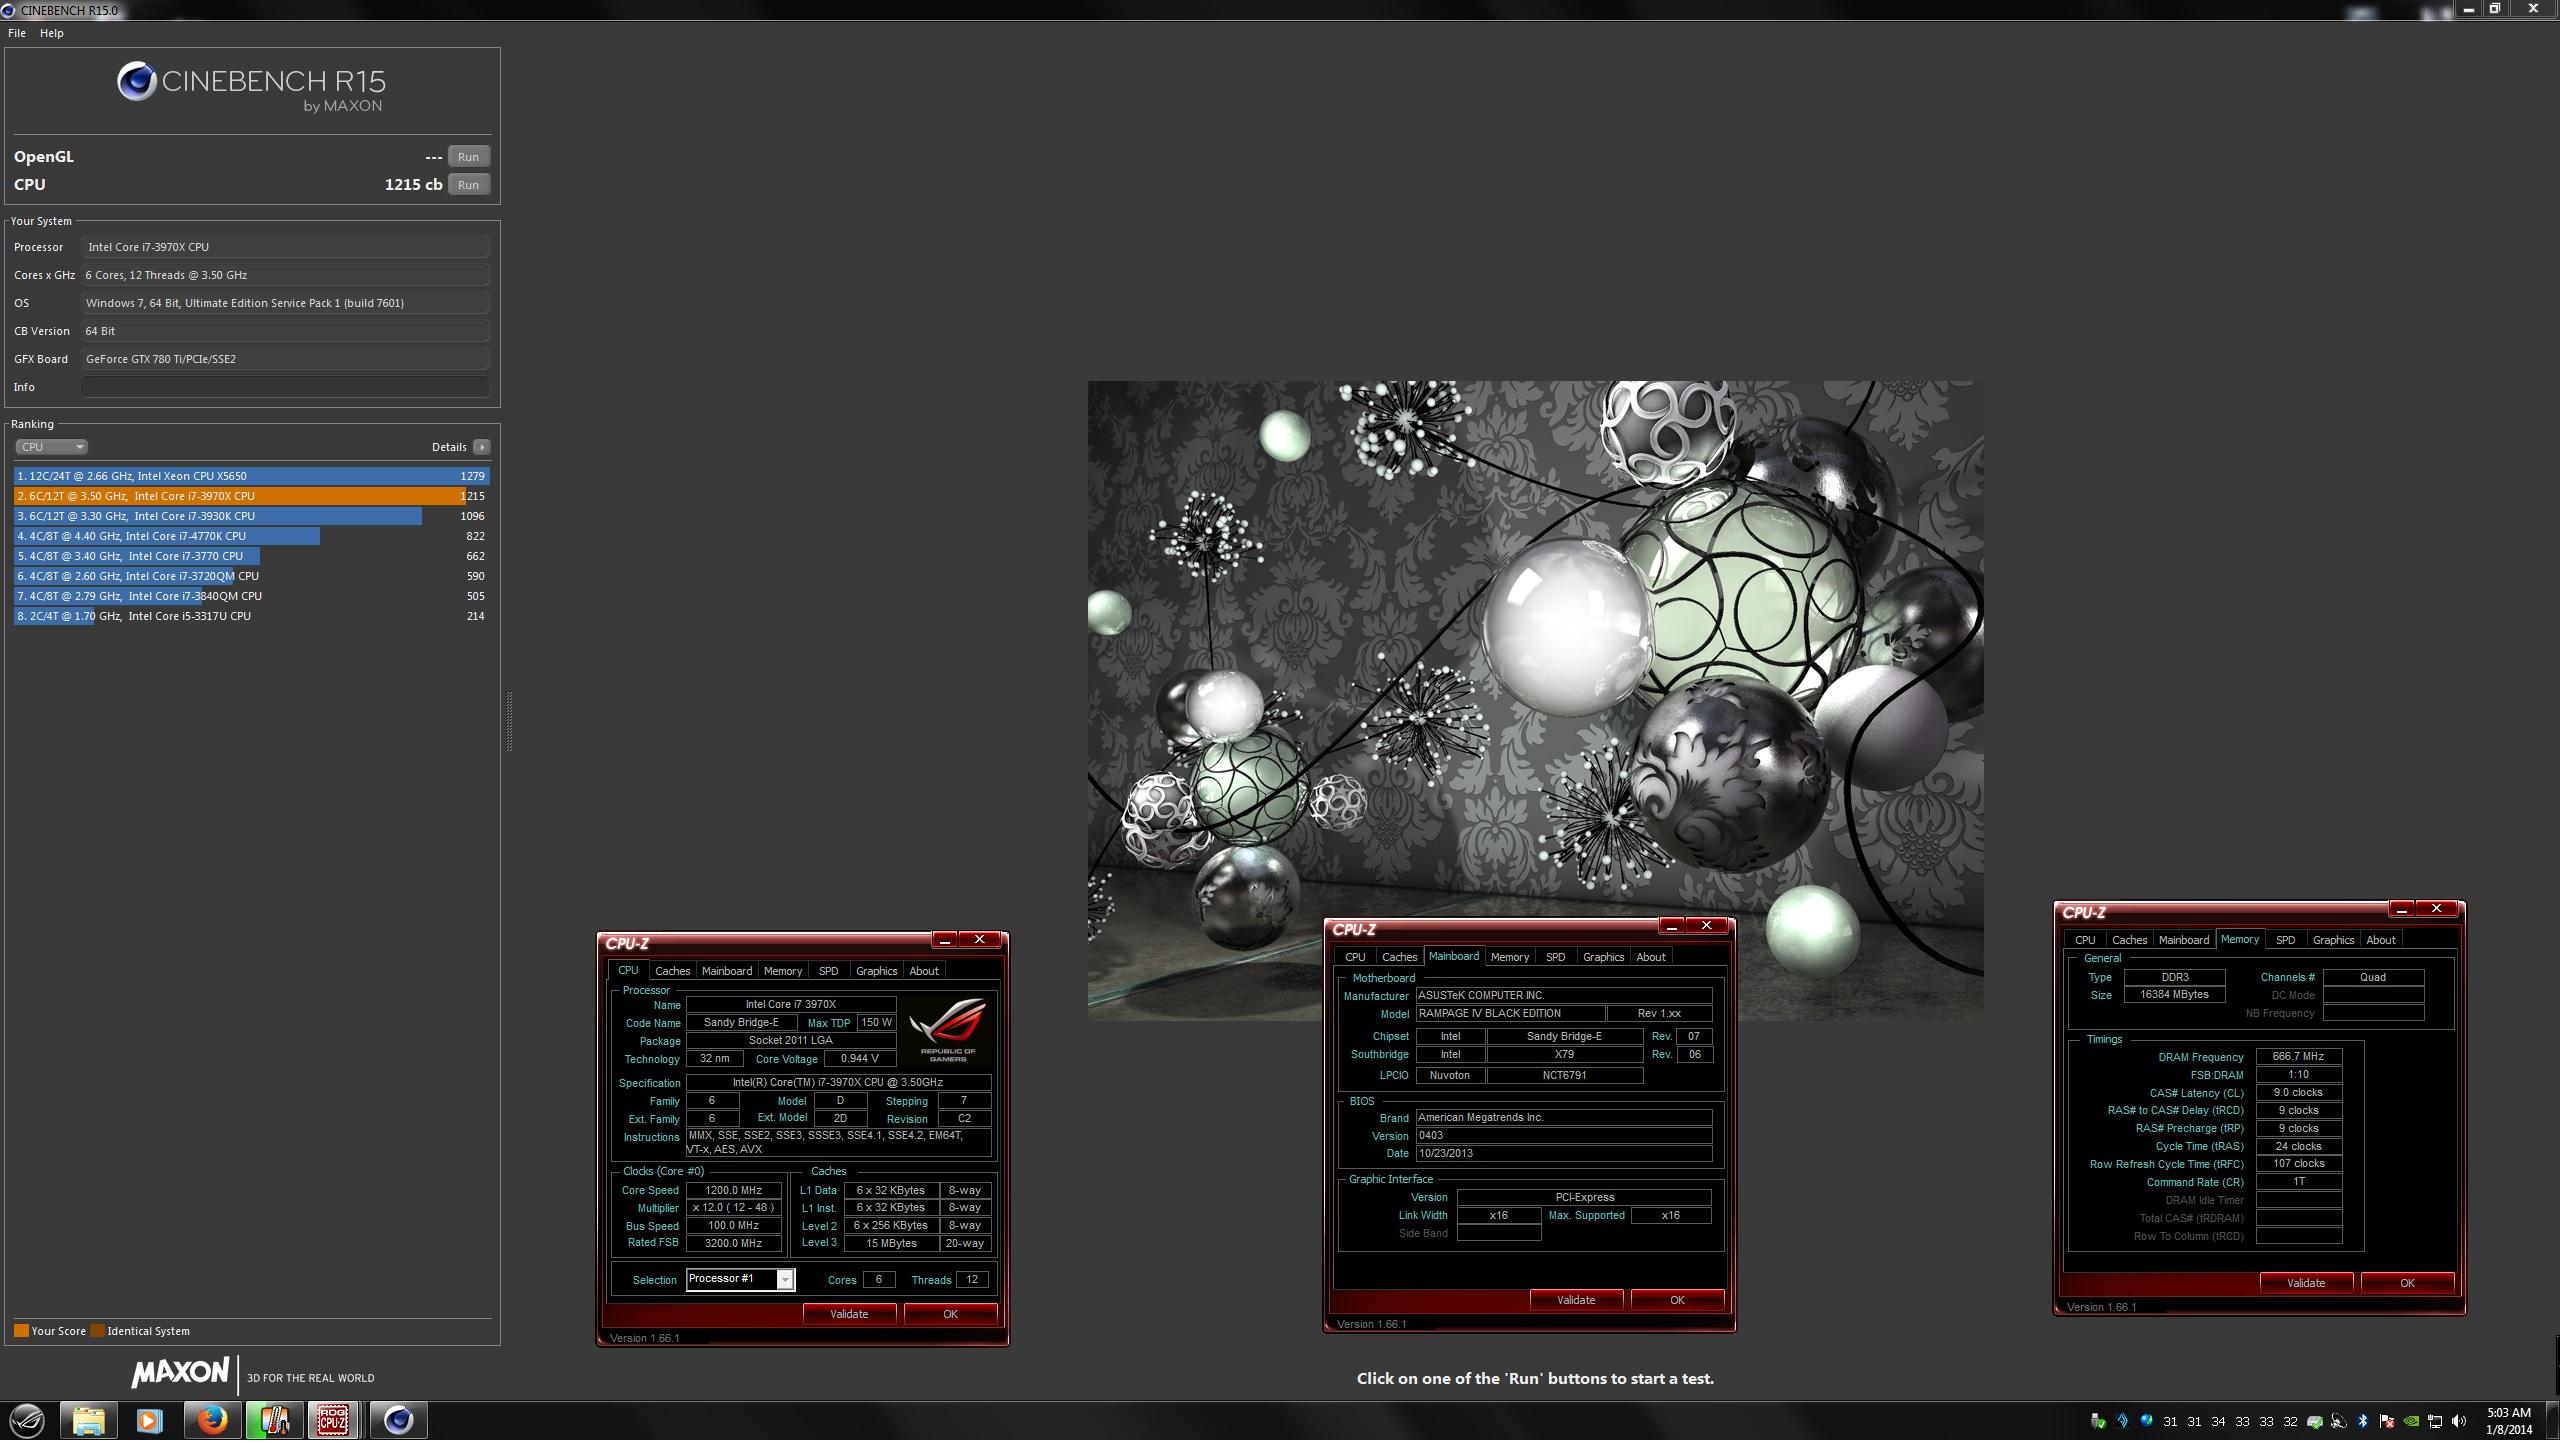Select the i7-3840QM ranking row
Screen dimensions: 2560x1444
coord(251,597)
